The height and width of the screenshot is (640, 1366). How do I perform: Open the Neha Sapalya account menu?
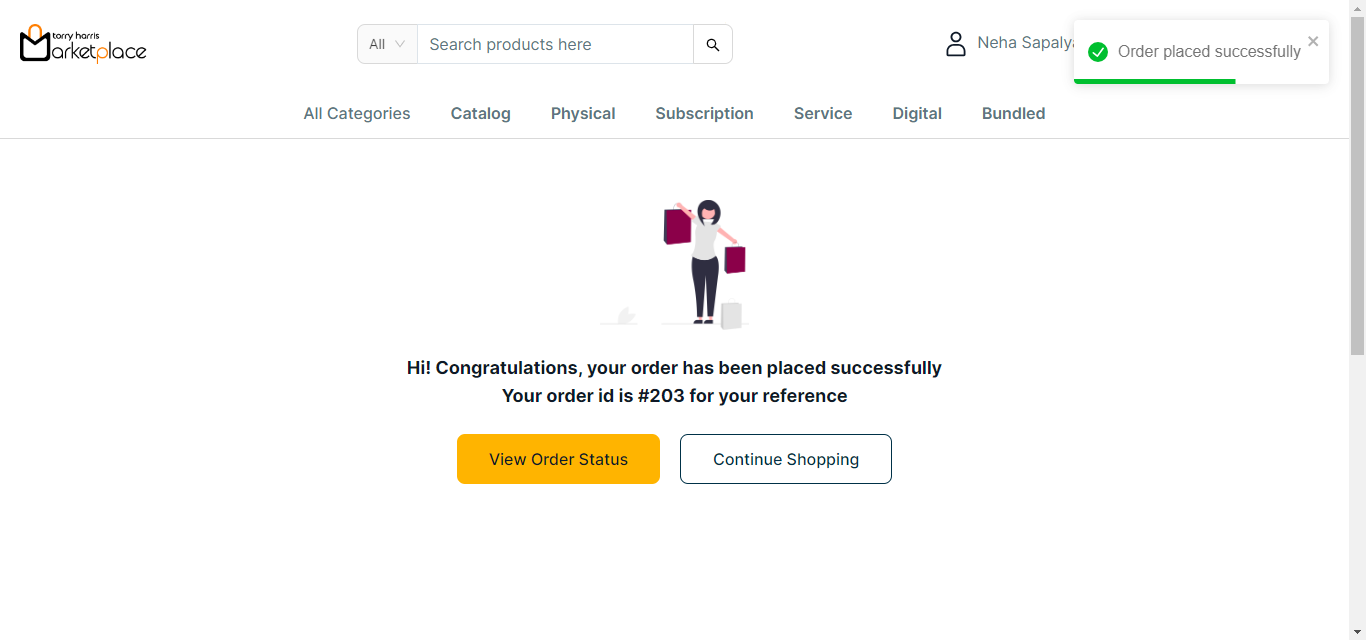pyautogui.click(x=1024, y=43)
